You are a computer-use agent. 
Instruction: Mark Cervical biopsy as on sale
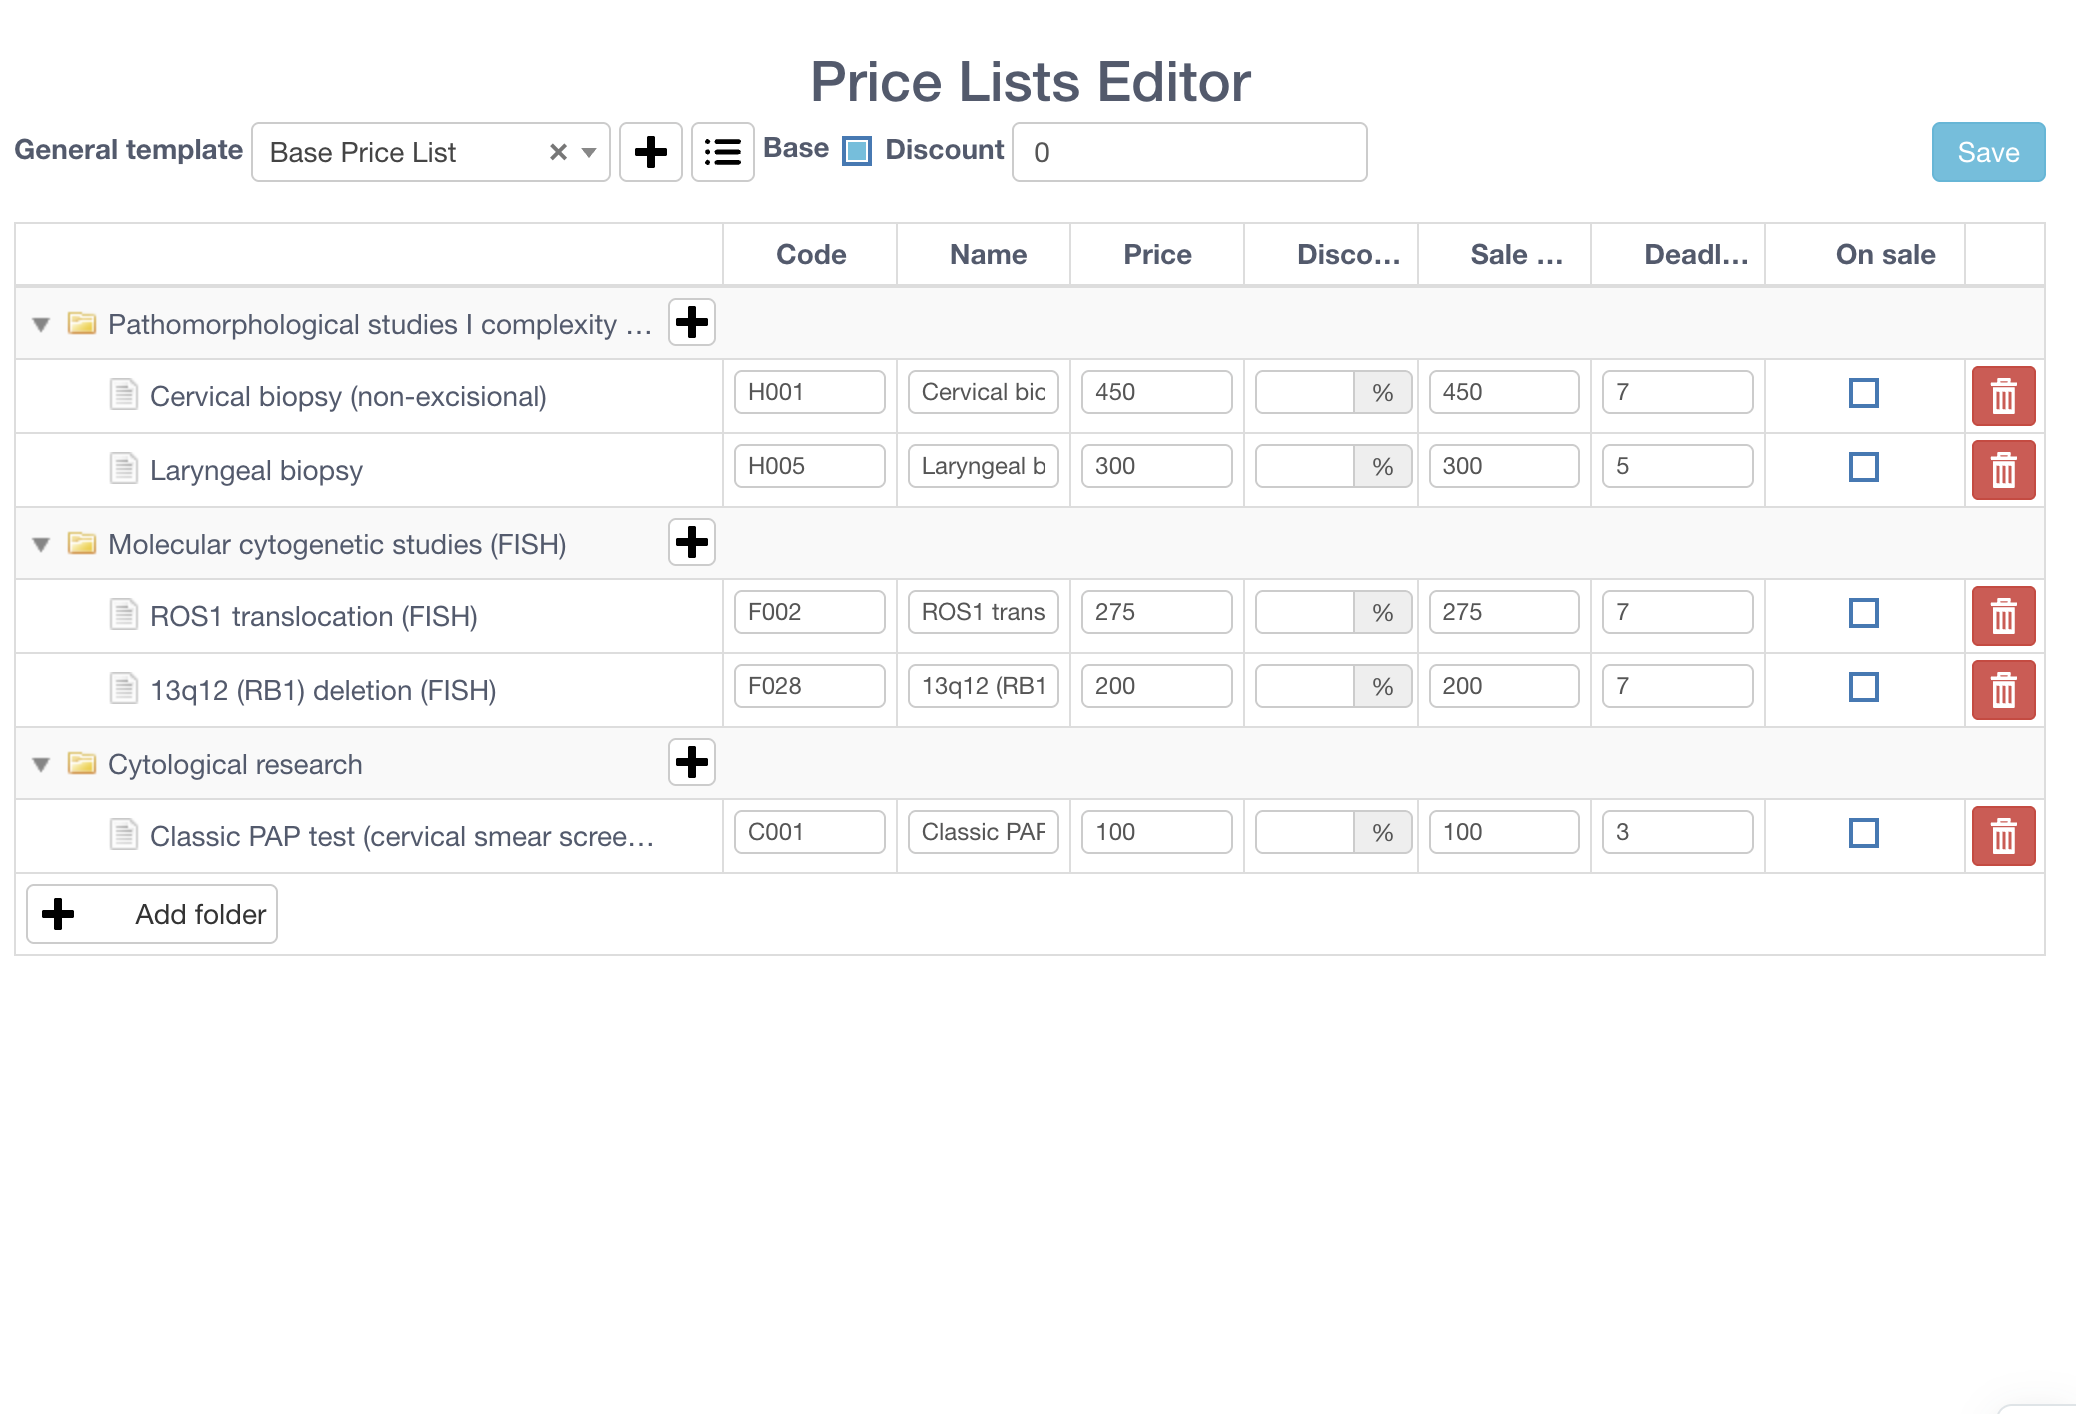tap(1864, 394)
